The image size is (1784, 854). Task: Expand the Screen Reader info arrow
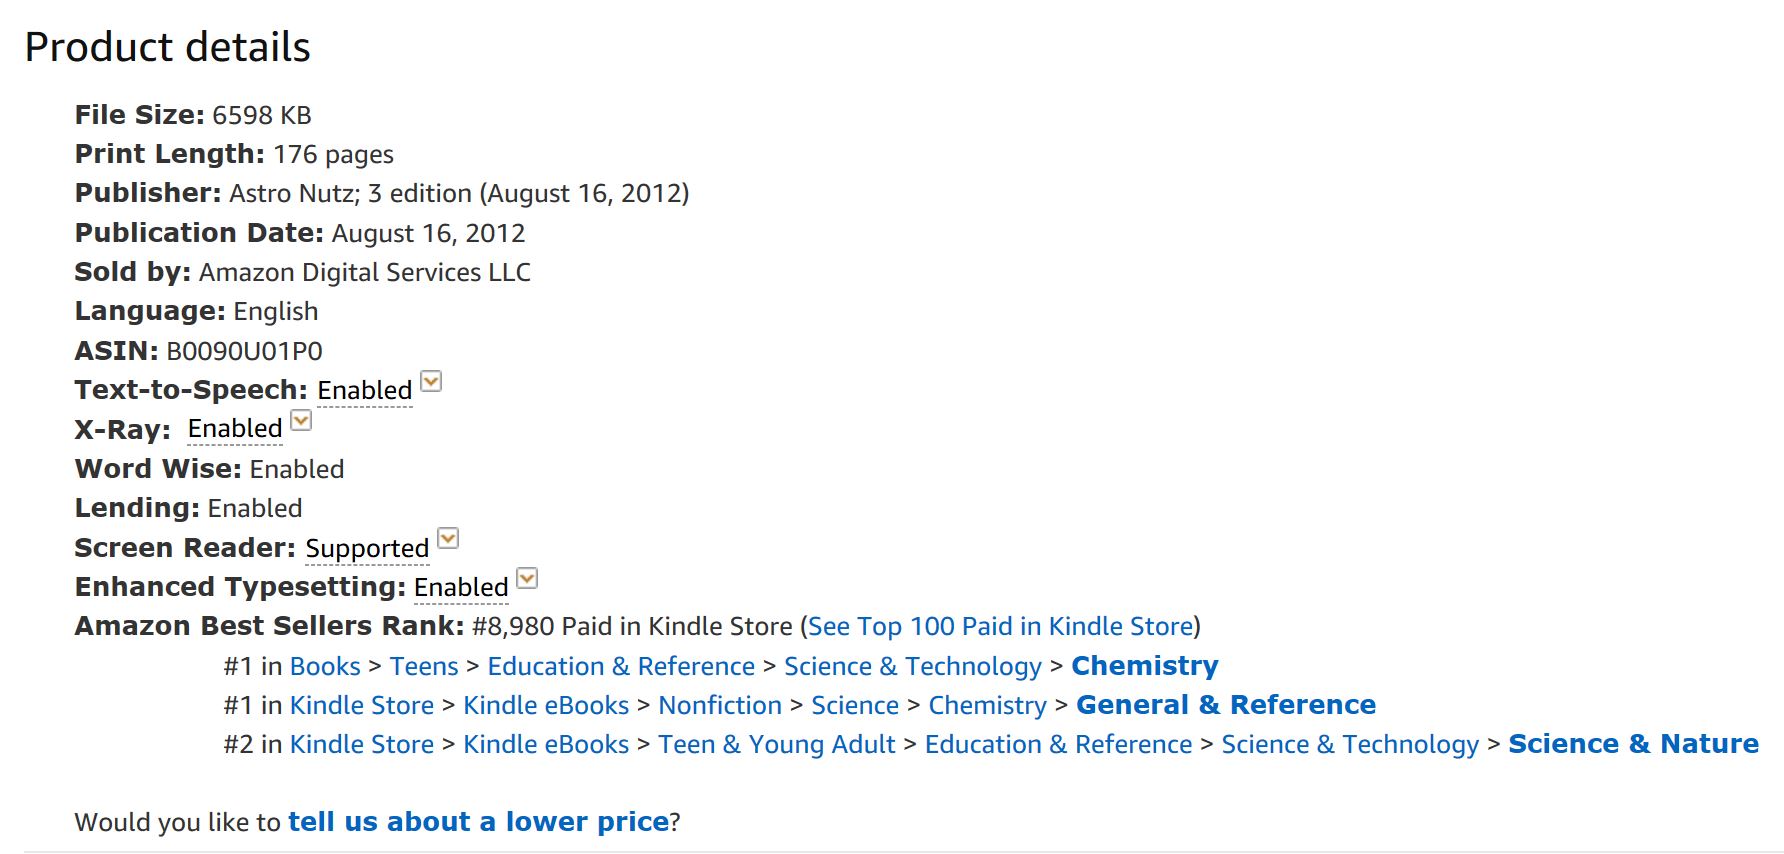449,539
